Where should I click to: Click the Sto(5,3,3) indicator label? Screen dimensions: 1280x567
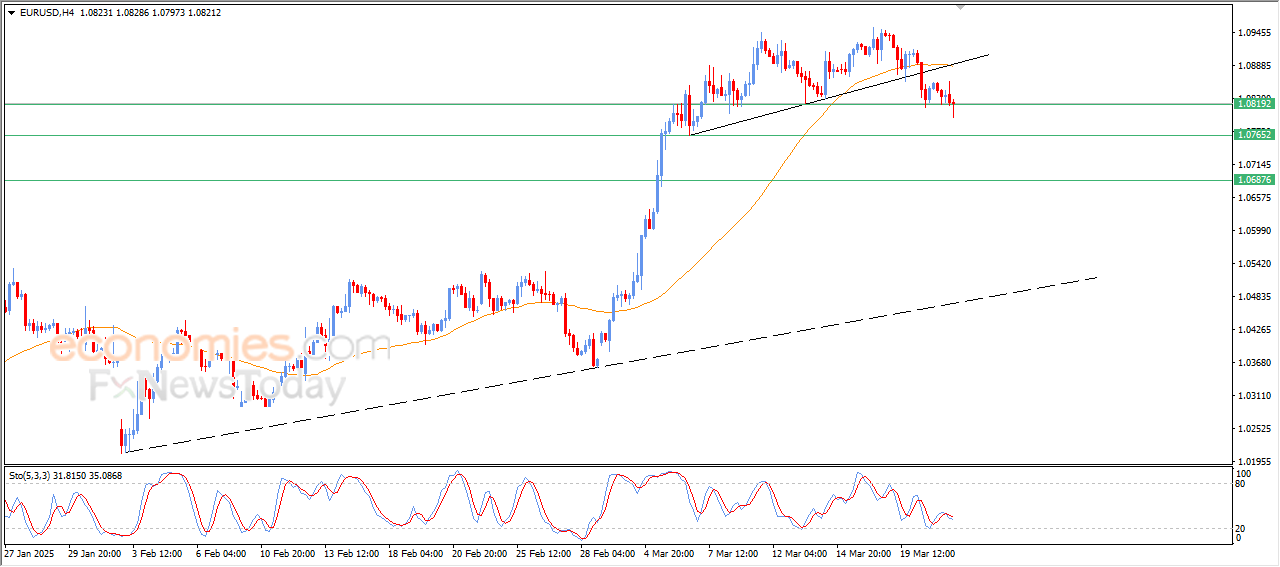[x=31, y=476]
